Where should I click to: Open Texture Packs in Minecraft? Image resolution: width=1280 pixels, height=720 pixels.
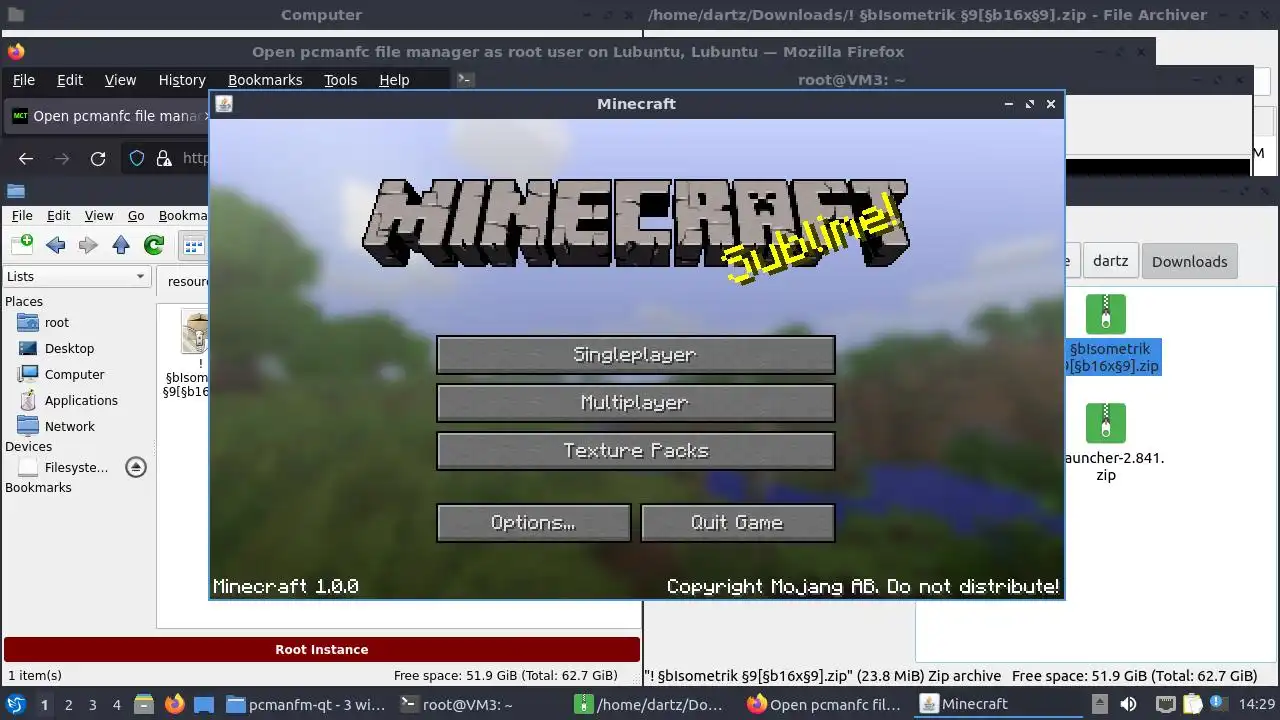click(x=635, y=451)
